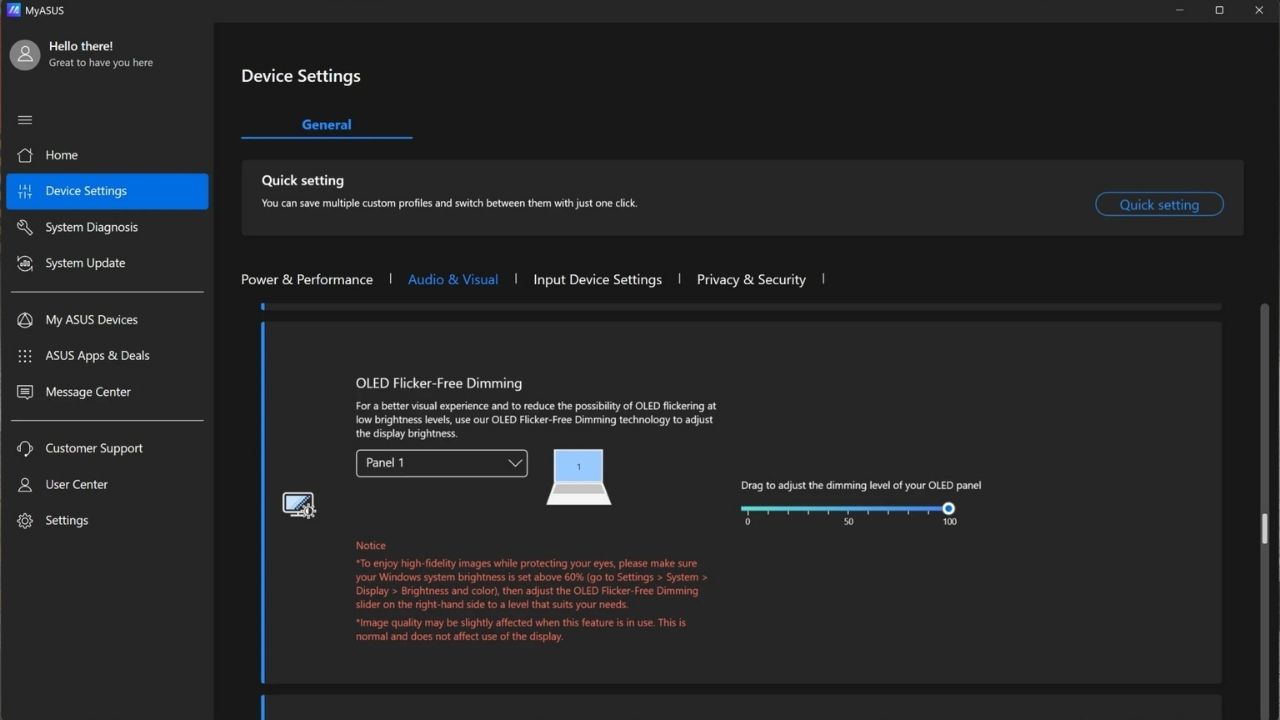The height and width of the screenshot is (720, 1280).
Task: Click the Settings gear icon in sidebar
Action: coord(25,520)
